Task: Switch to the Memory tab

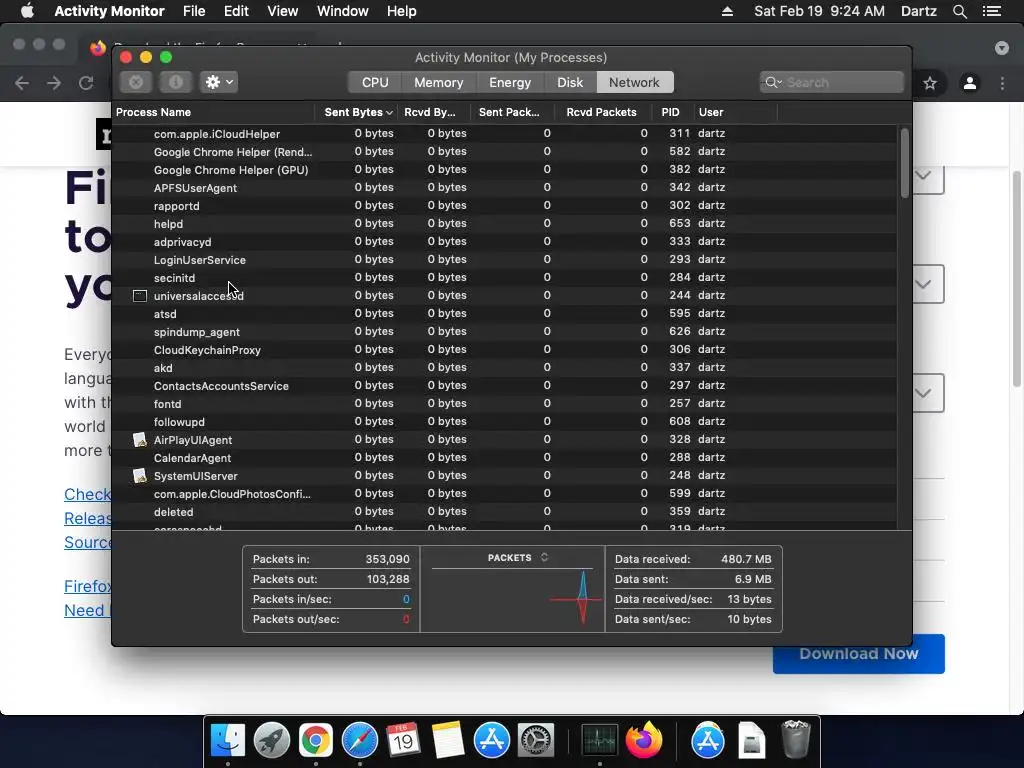Action: click(x=438, y=82)
